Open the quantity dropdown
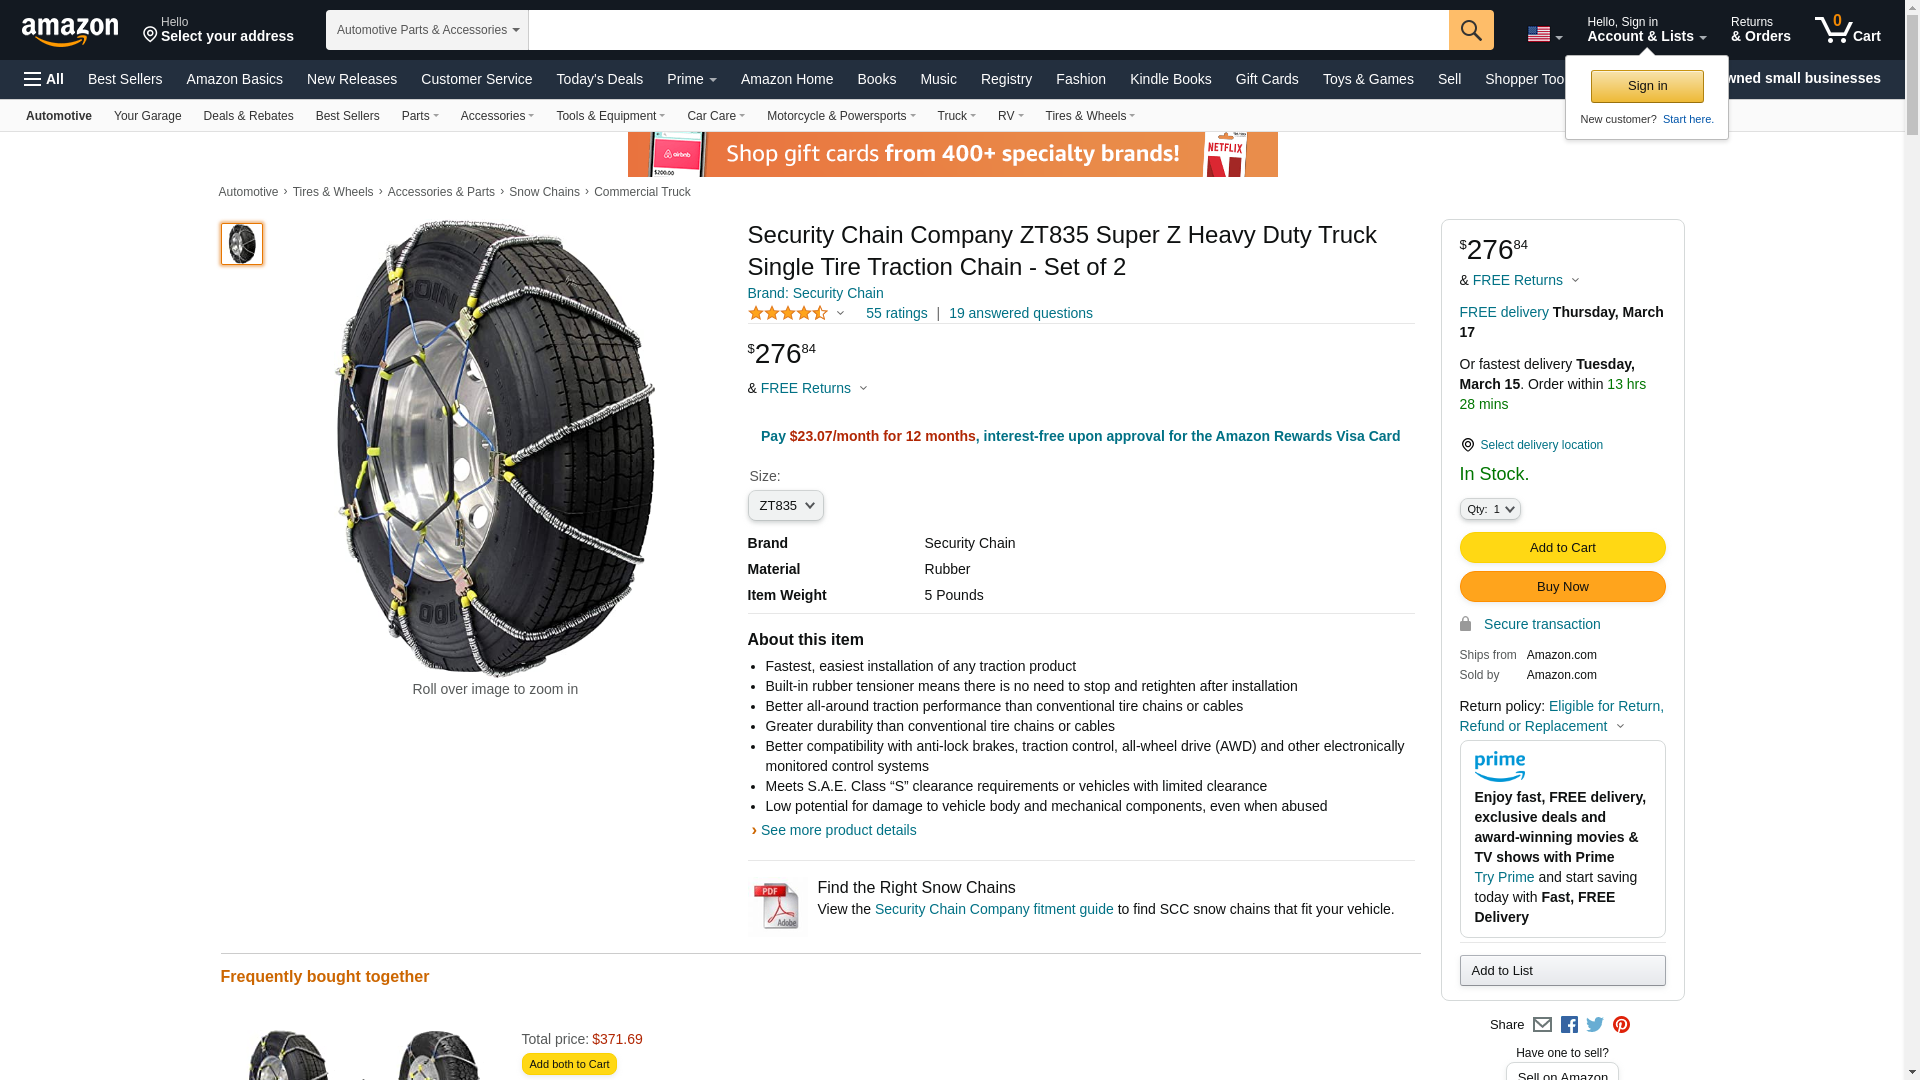Screen dimensions: 1920x1080 (1489, 509)
